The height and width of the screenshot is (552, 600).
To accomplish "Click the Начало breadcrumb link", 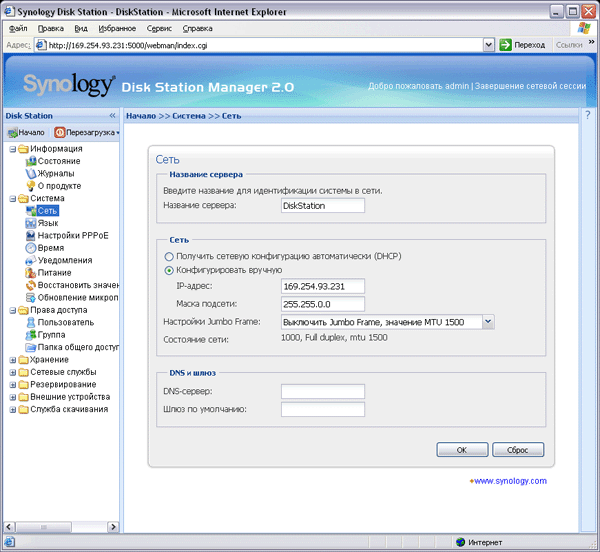I will pos(141,116).
